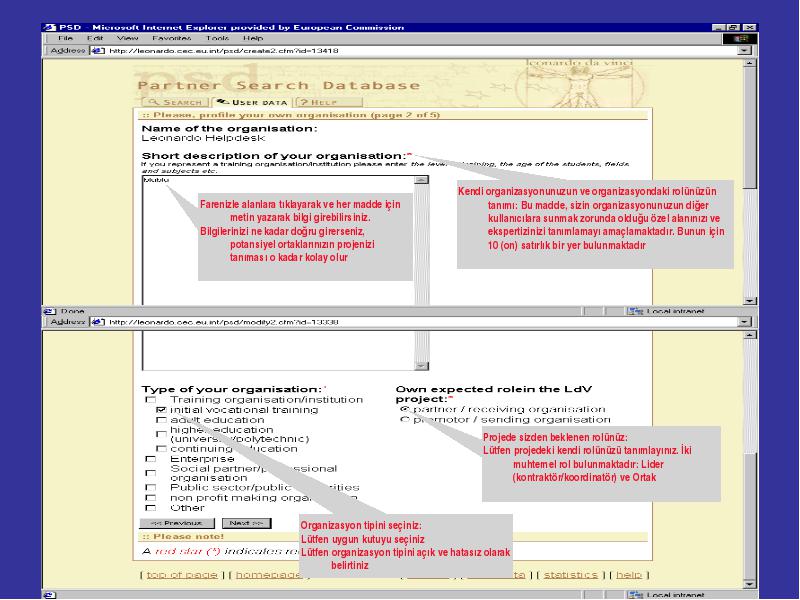The height and width of the screenshot is (600, 800).
Task: Open the Favorites menu
Action: 171,38
